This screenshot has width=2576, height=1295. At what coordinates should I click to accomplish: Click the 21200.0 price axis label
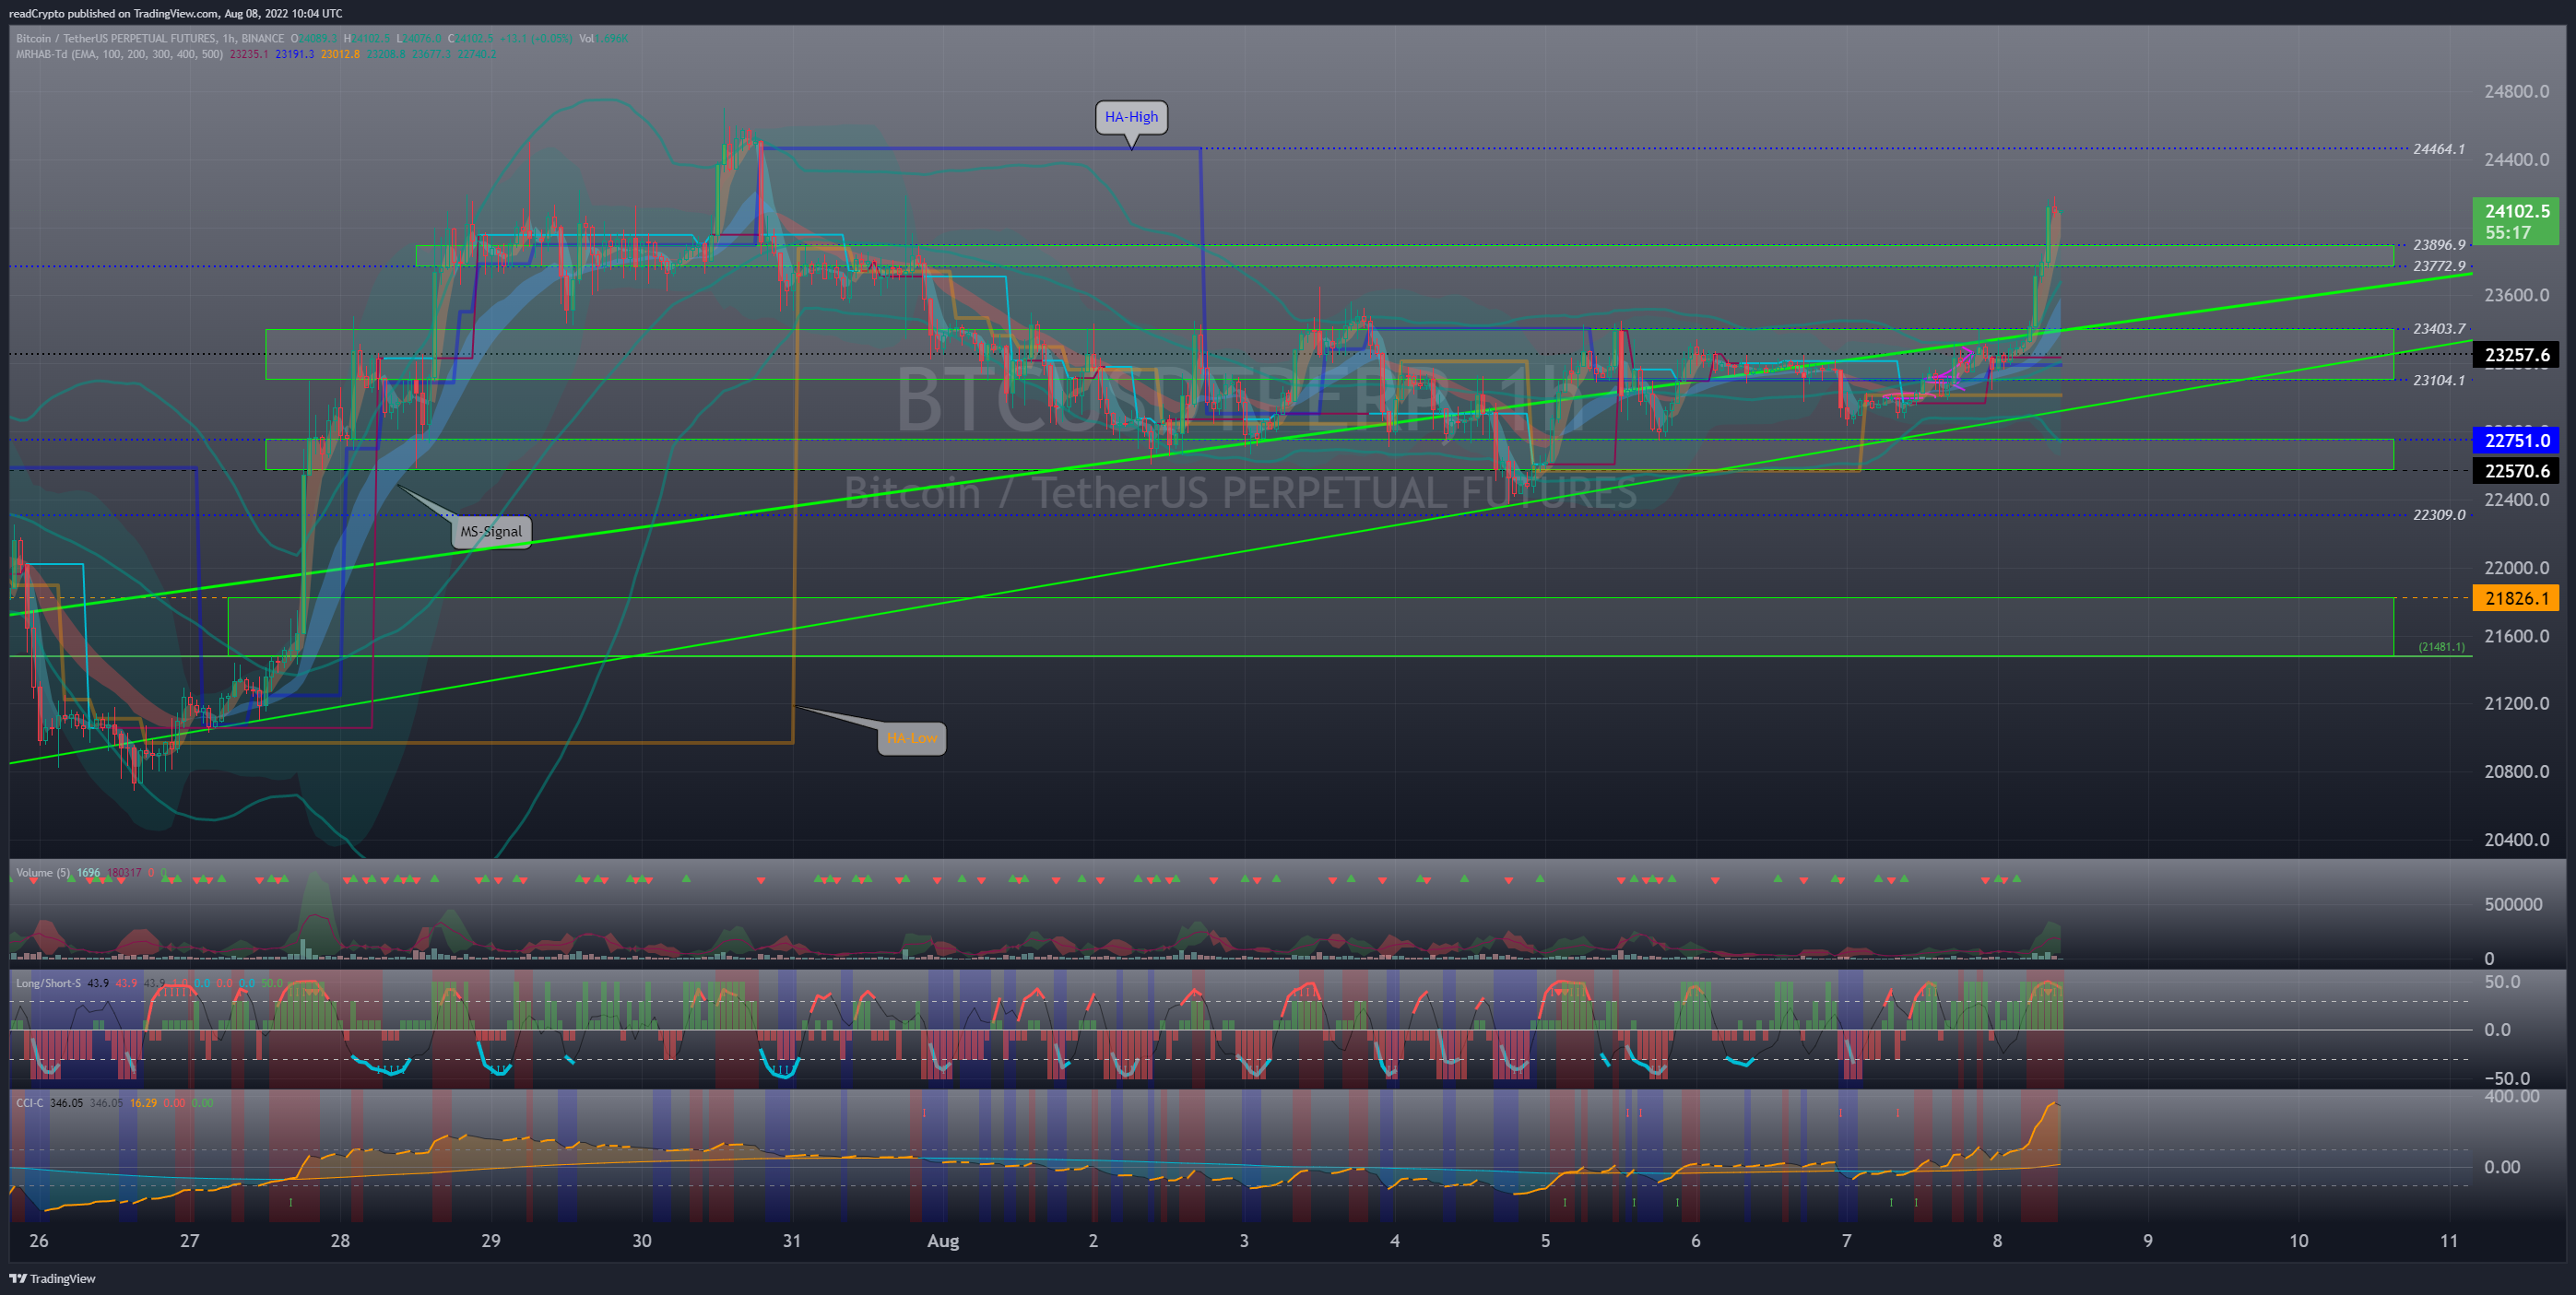click(x=2517, y=703)
